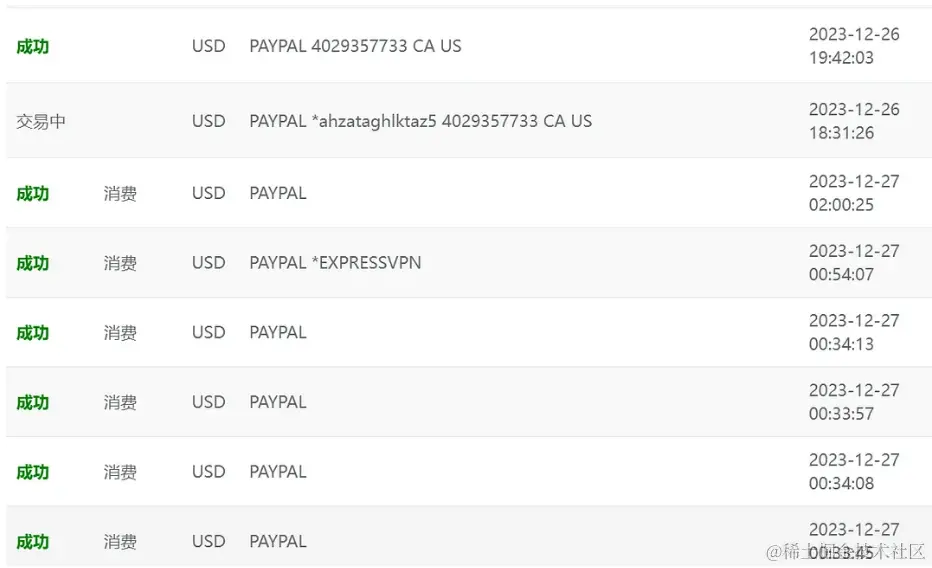Screen dimensions: 932x568
Task: Click timestamp 2023-12-26 19:42:03
Action: 854,46
